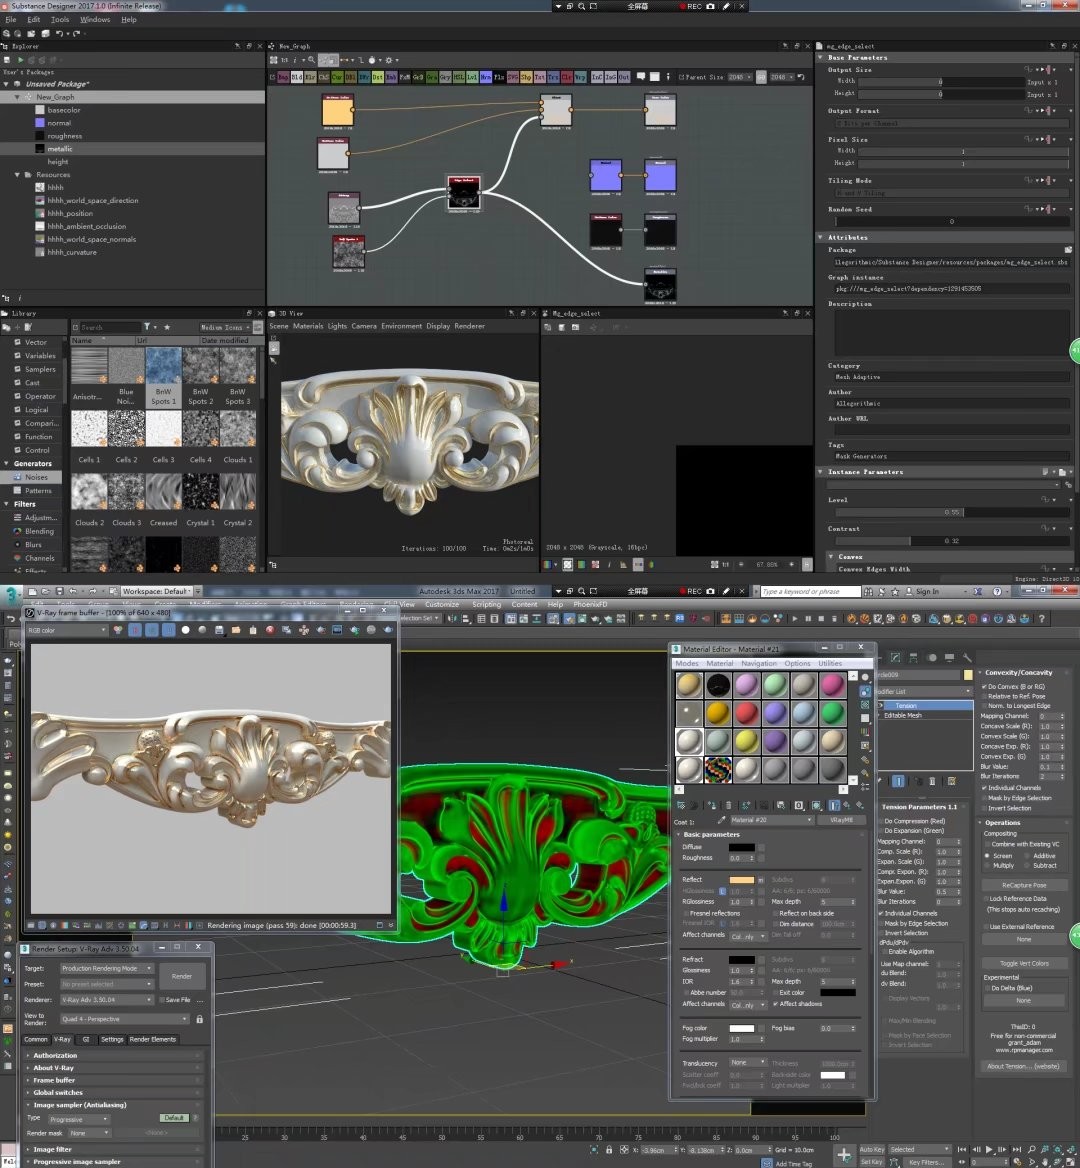
Task: Open the Navigation menu in Material Editor
Action: 758,663
